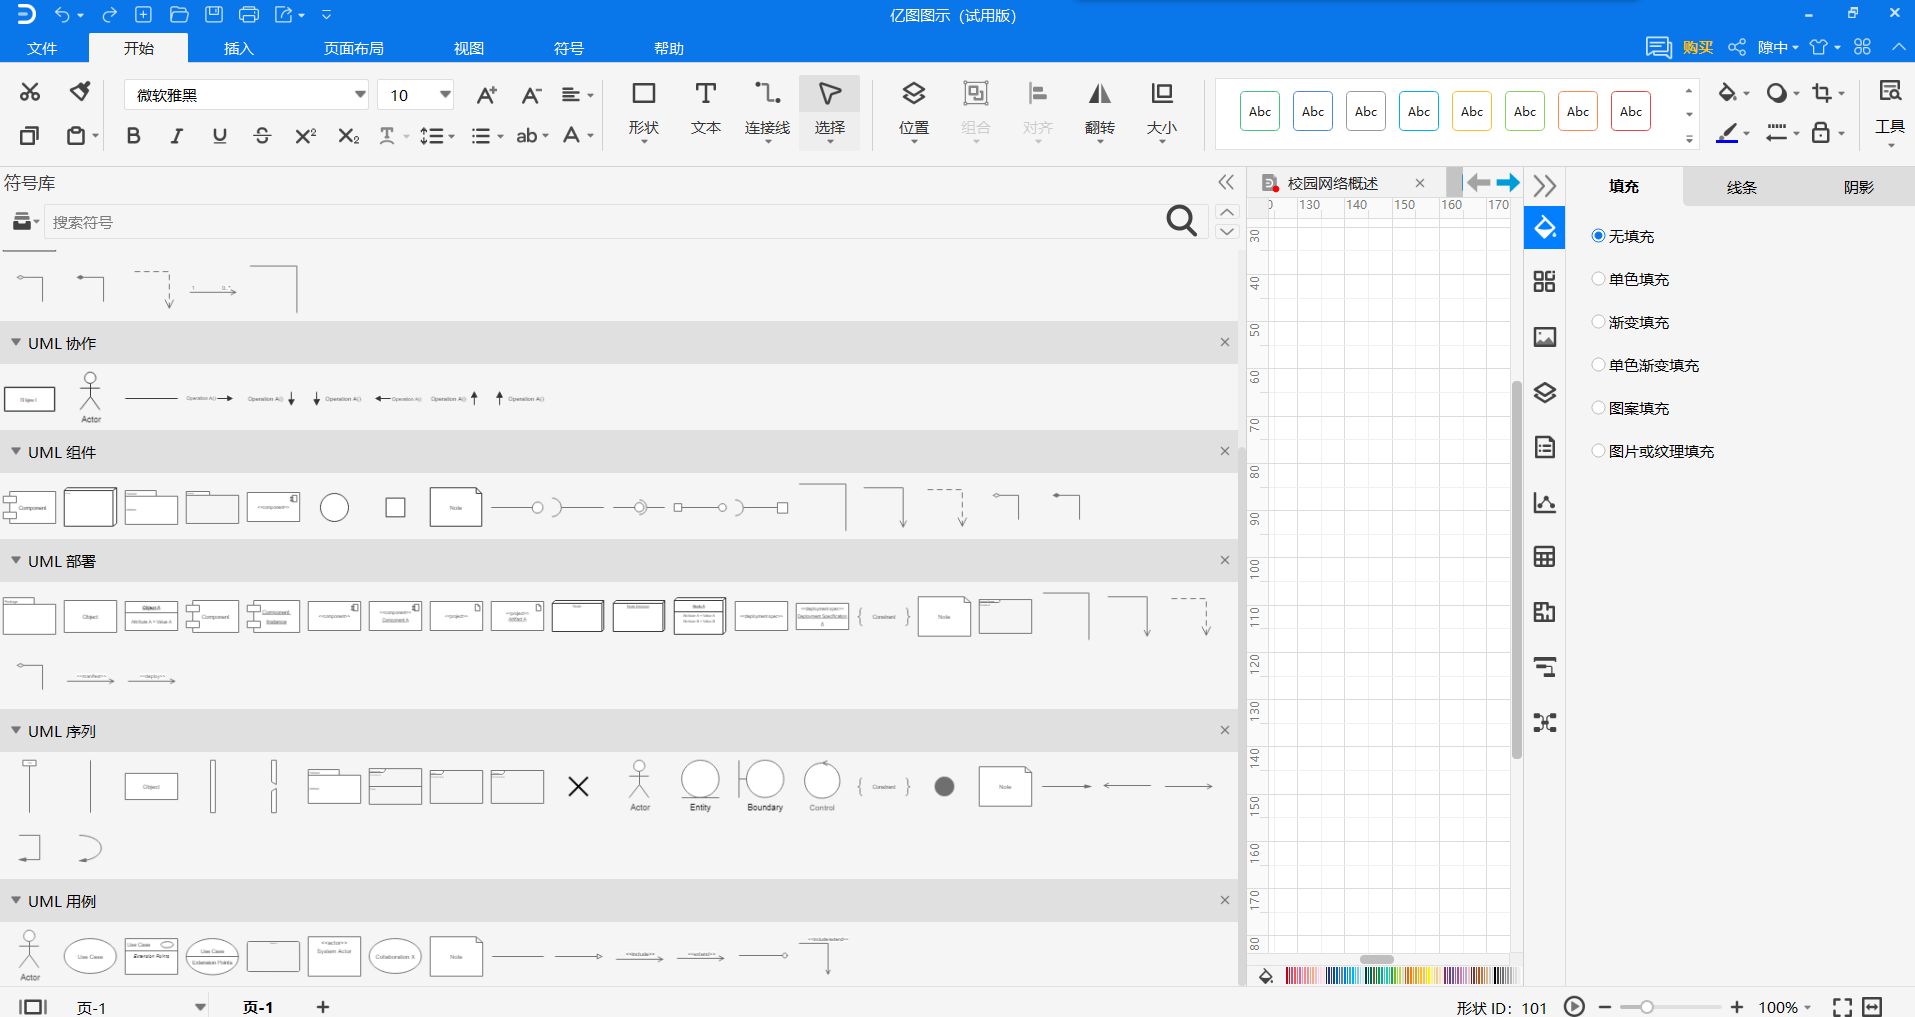Open the font size dropdown
This screenshot has height=1017, width=1915.
(x=445, y=95)
